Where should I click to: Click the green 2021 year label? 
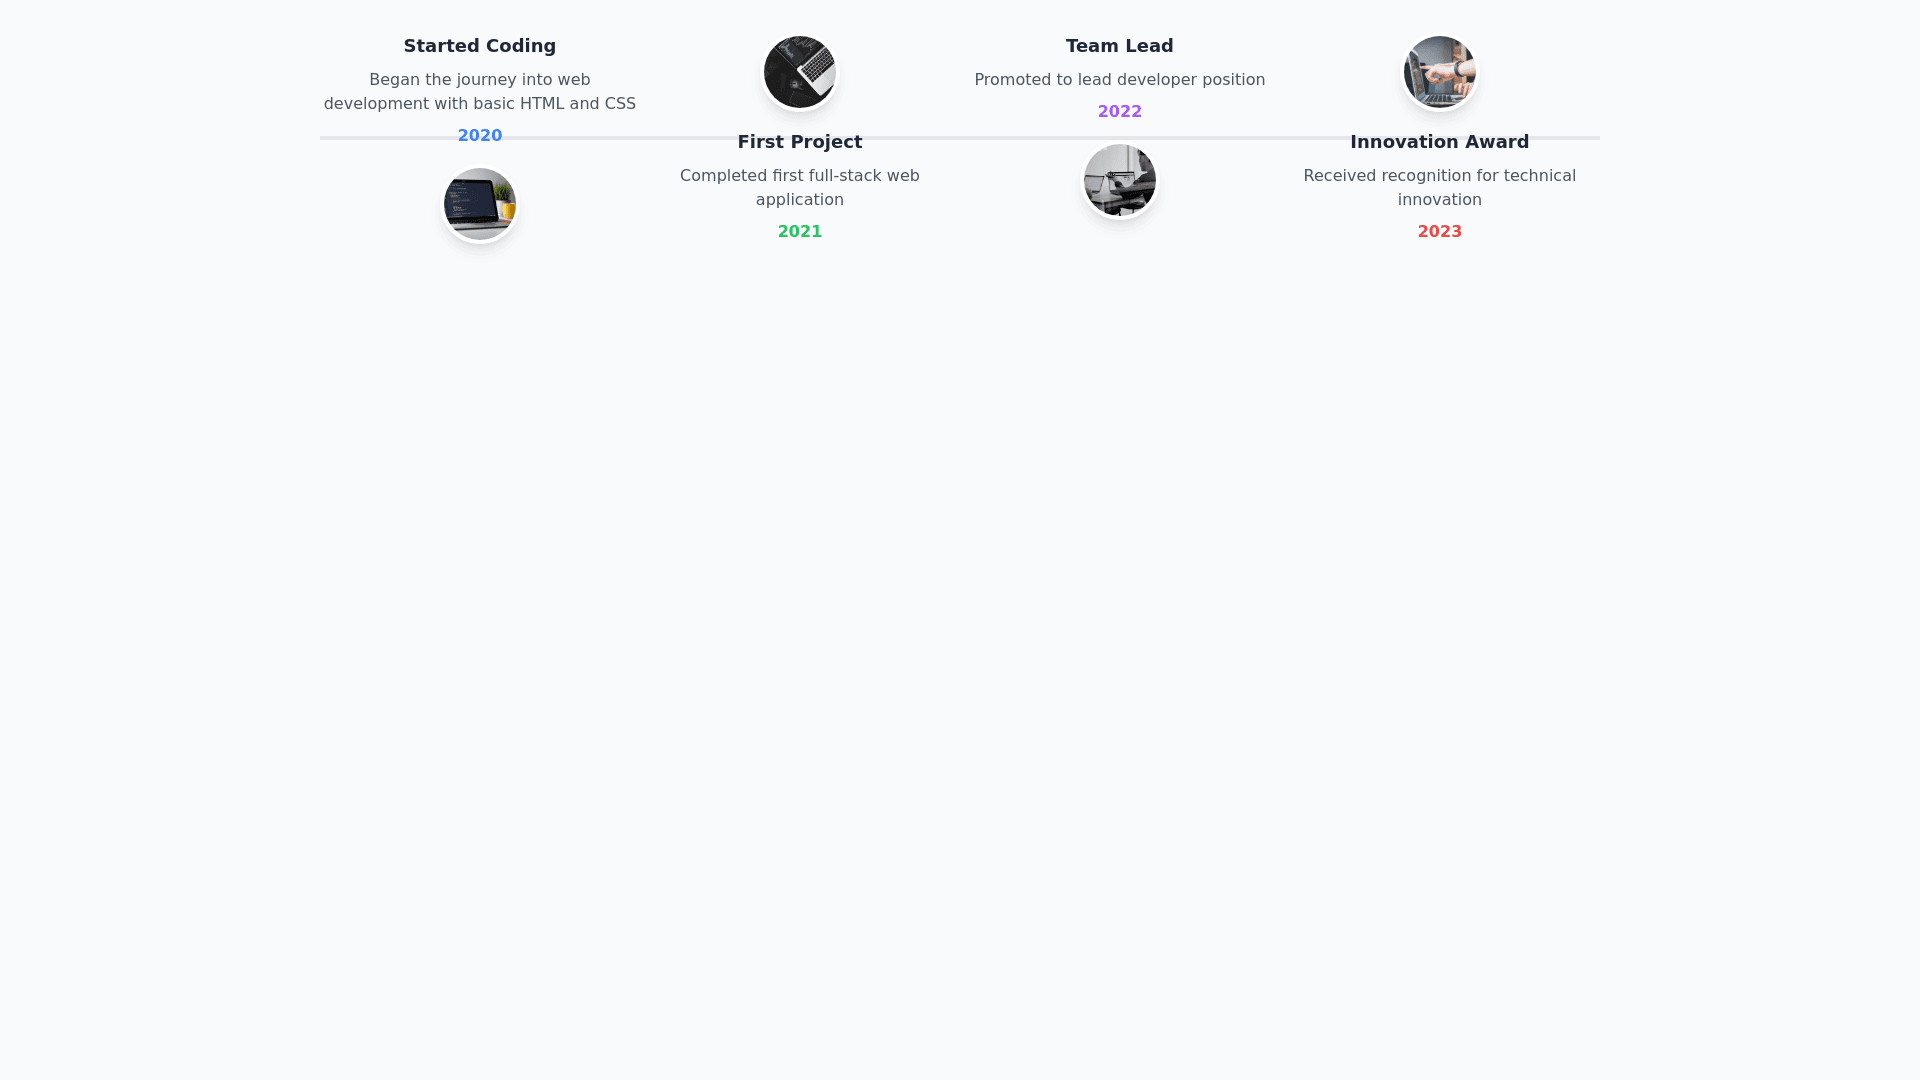[x=800, y=232]
